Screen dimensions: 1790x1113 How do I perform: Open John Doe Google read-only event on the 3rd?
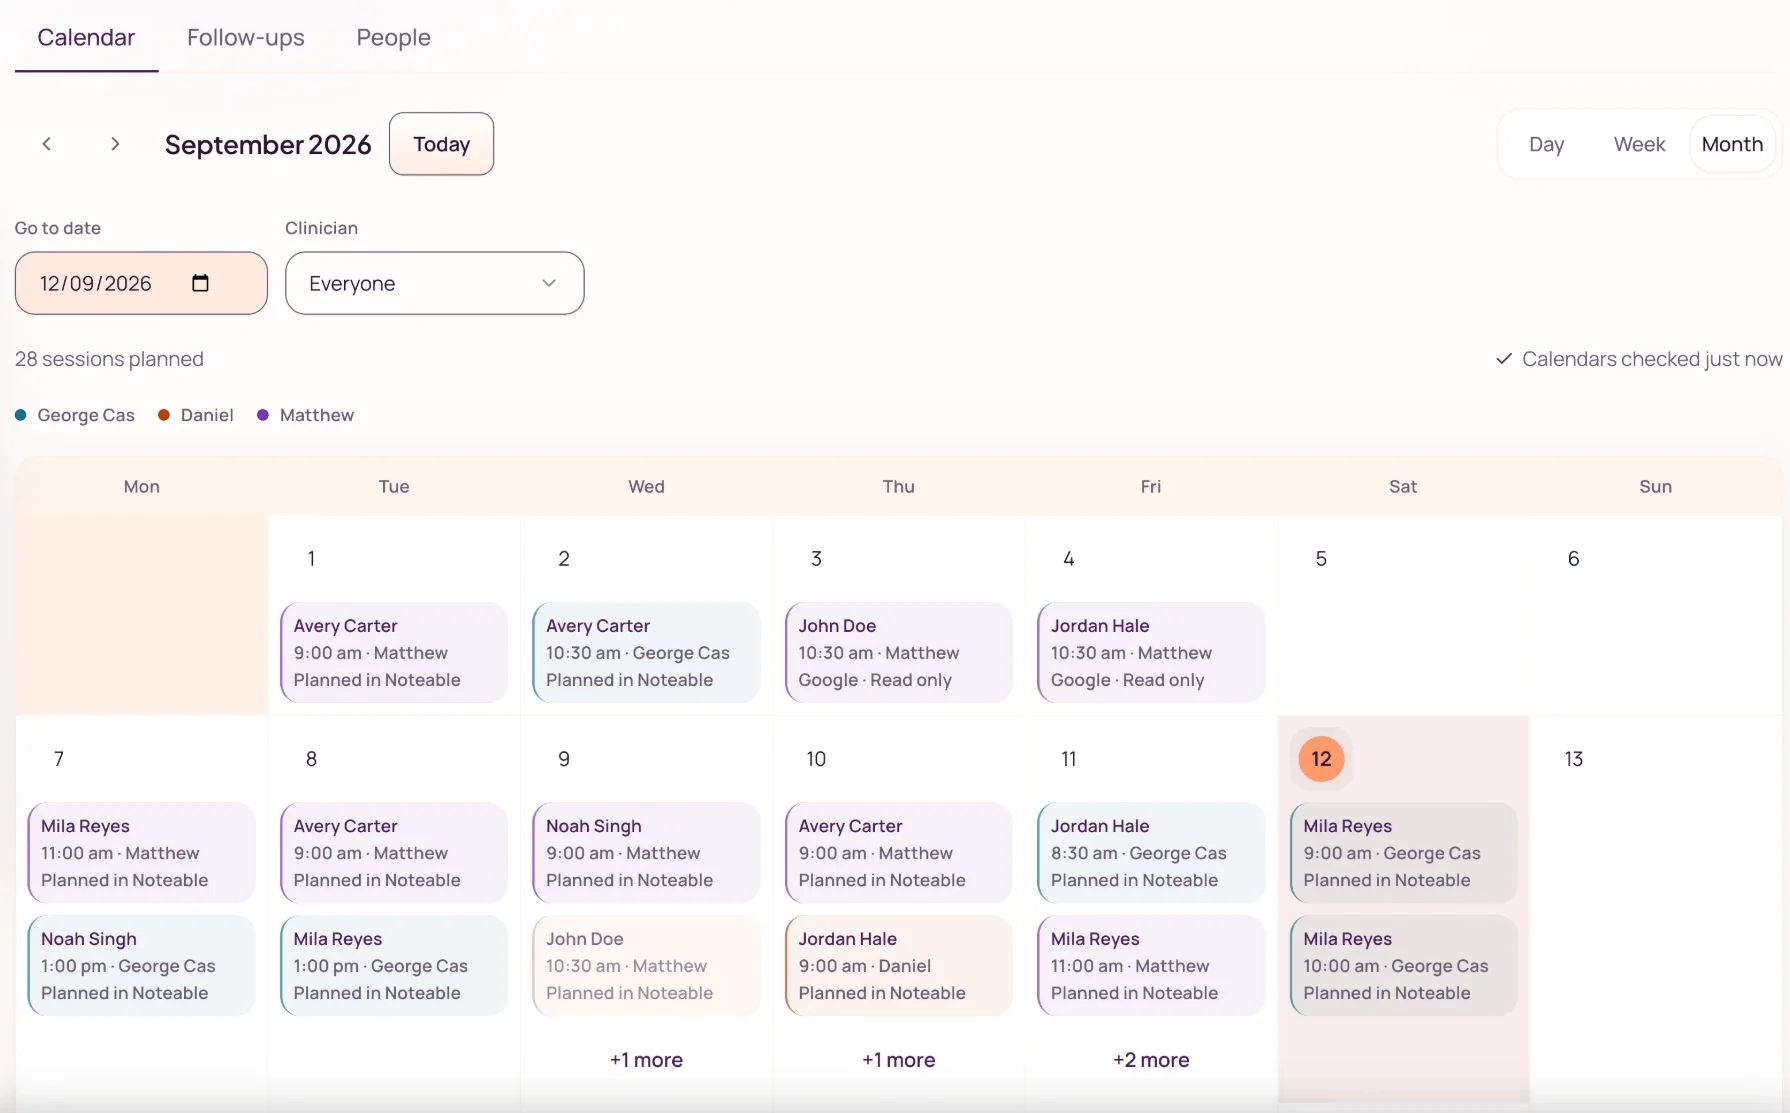899,652
